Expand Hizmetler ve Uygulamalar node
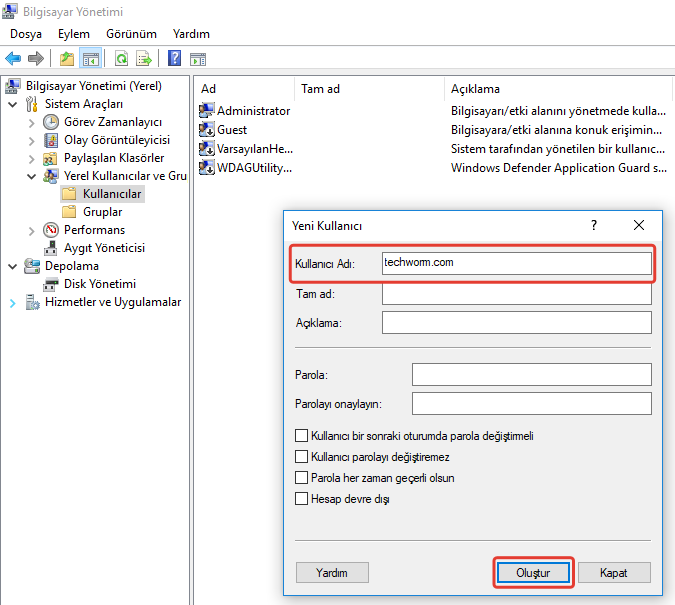The height and width of the screenshot is (605, 675). click(x=12, y=302)
